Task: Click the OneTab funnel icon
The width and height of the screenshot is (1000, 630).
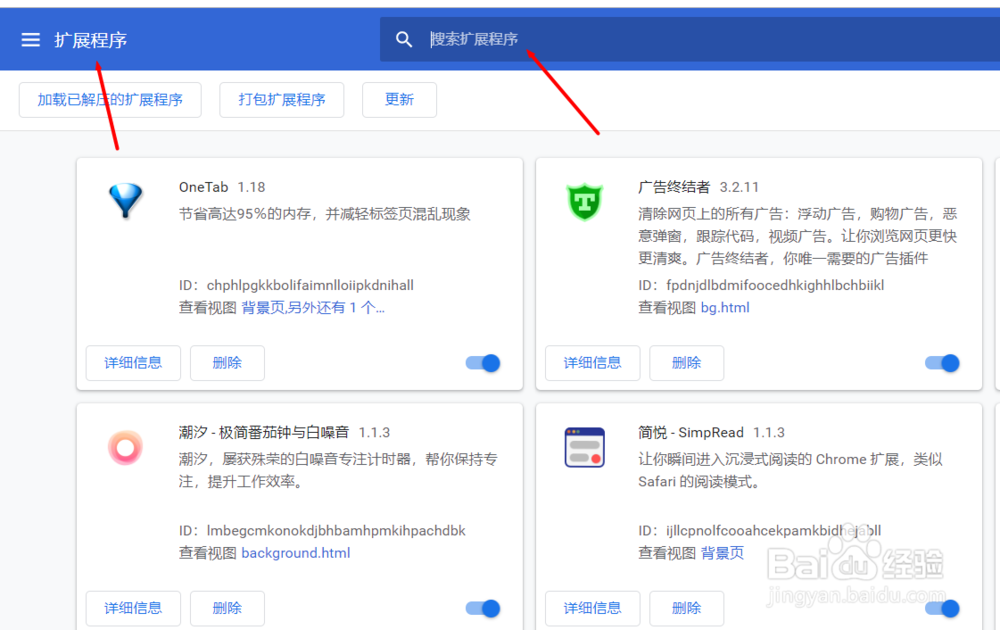Action: tap(126, 201)
